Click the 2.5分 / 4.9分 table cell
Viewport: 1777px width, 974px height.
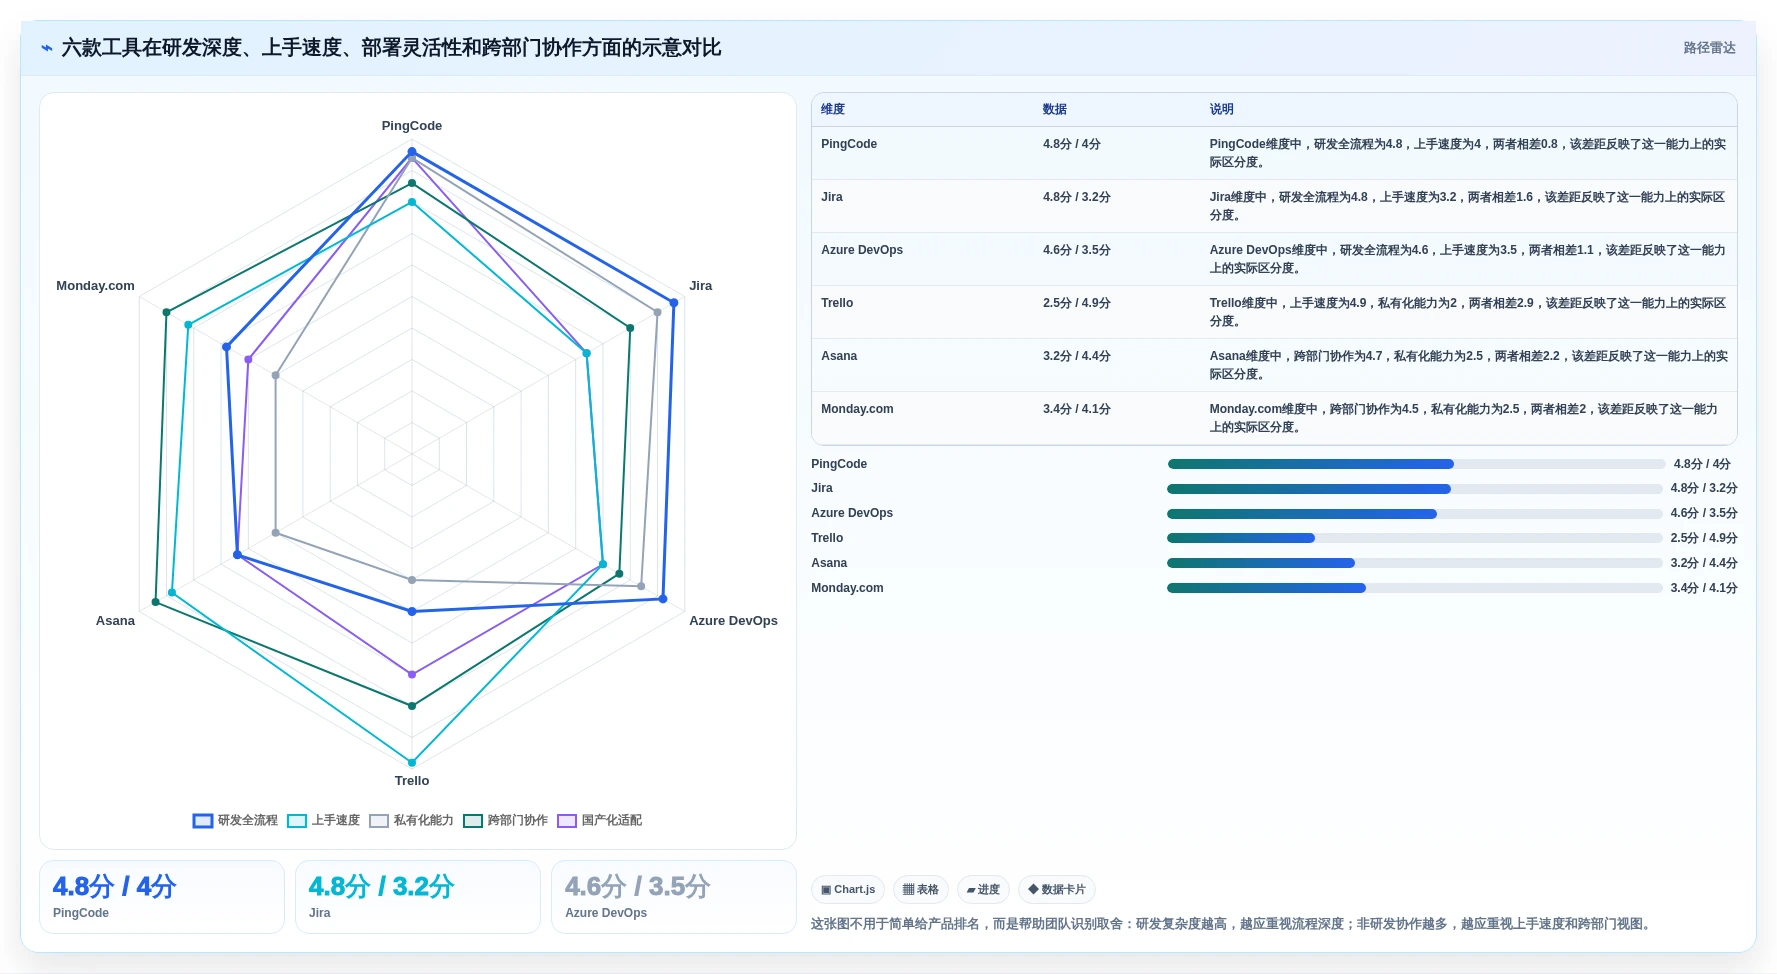[1077, 303]
